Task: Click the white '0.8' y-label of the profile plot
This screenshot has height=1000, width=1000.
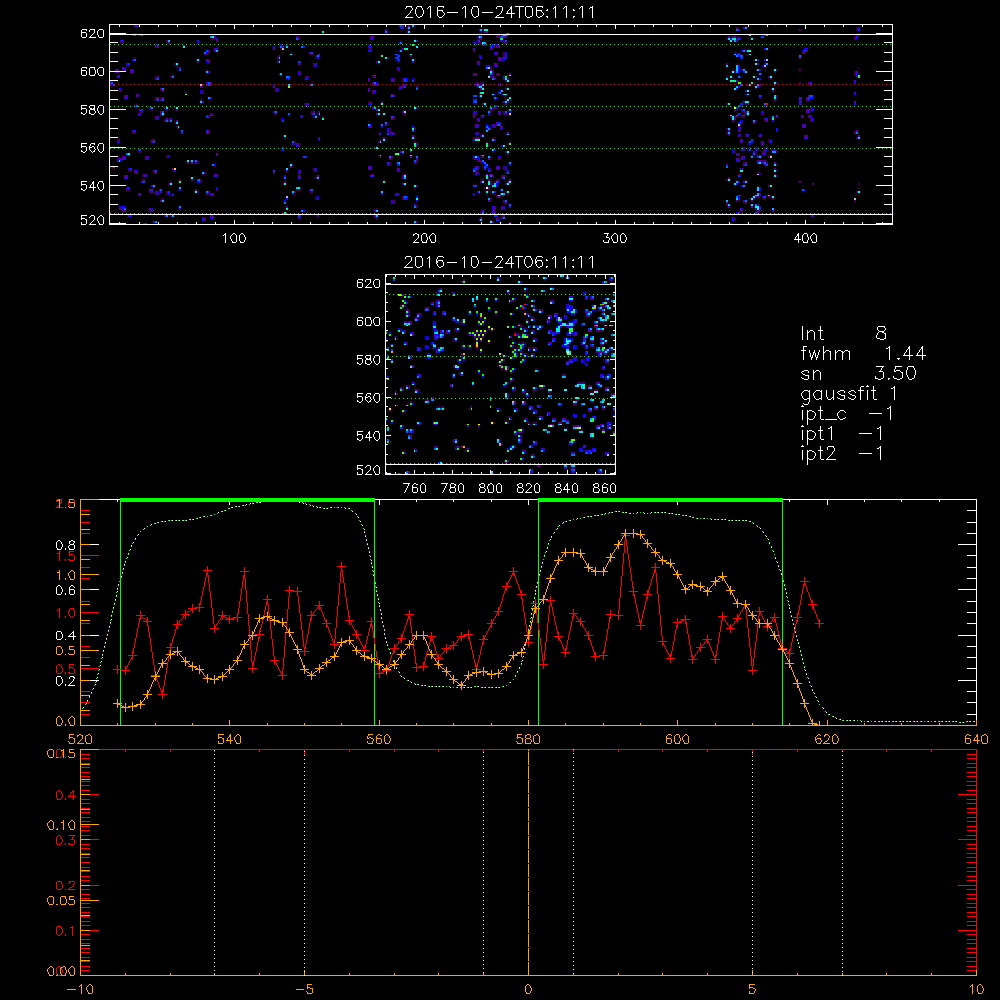Action: click(x=66, y=545)
